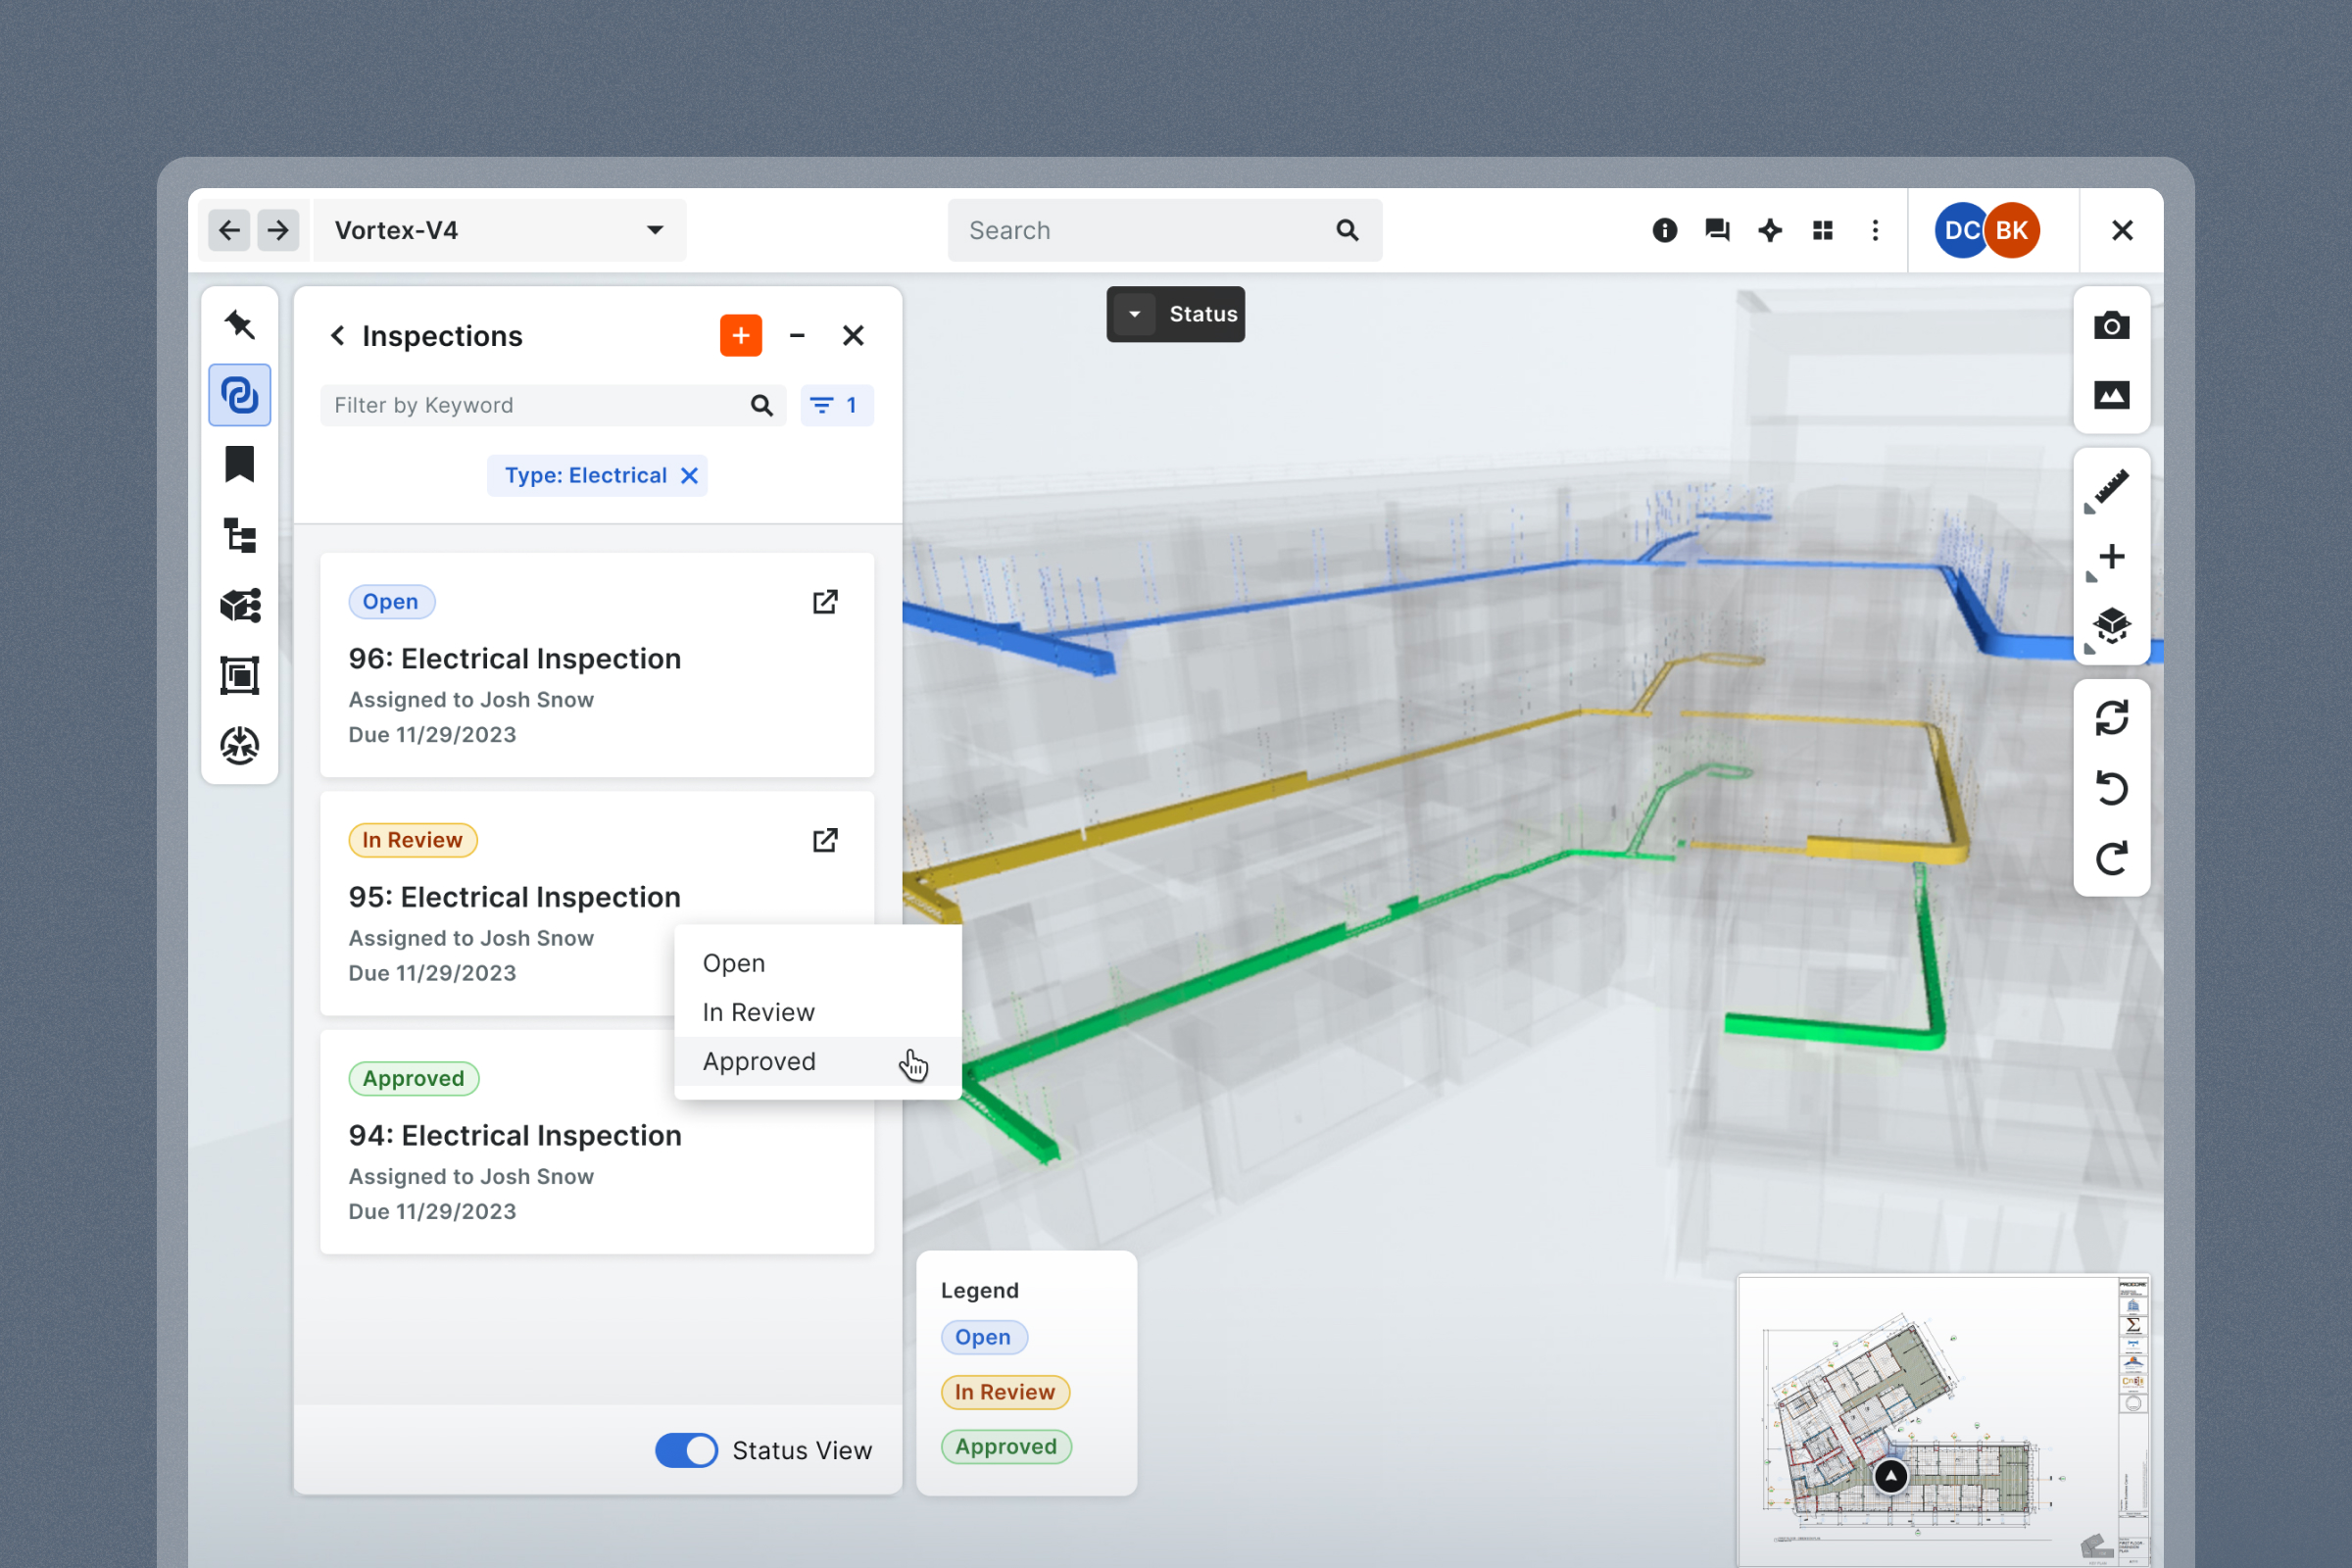Viewport: 2352px width, 1568px height.
Task: Remove the Type: Electrical filter chip
Action: pyautogui.click(x=689, y=476)
